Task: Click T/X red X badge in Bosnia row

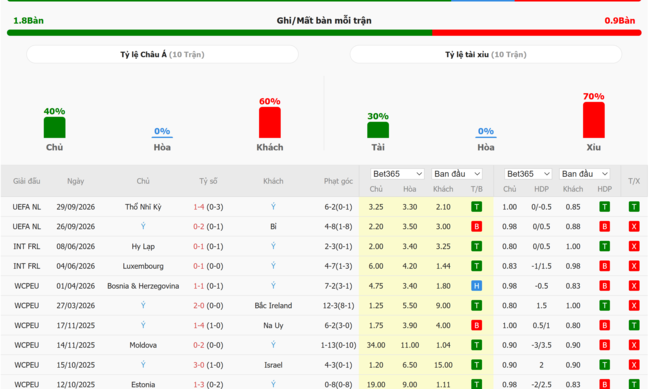Action: 634,286
